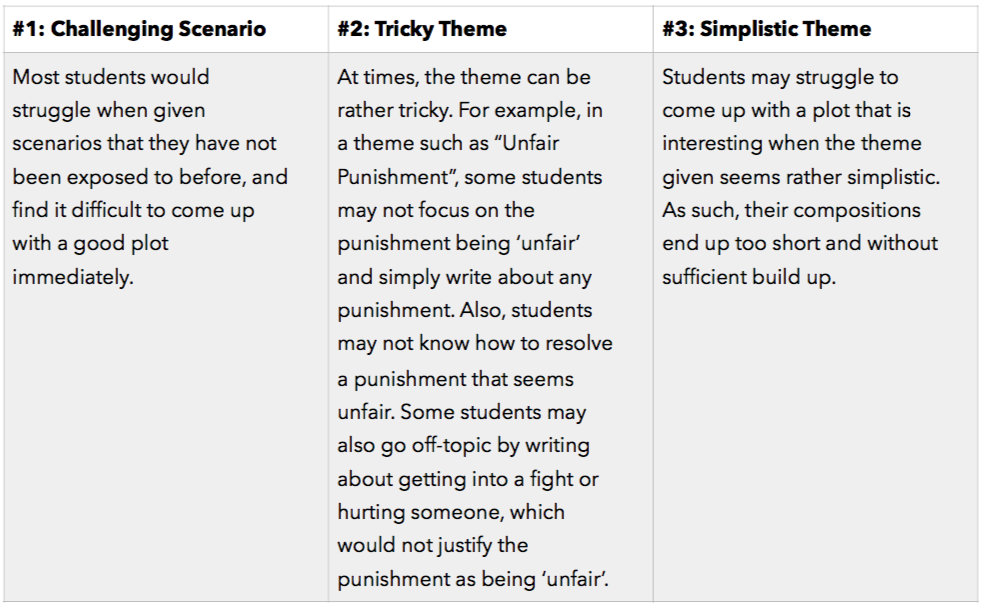Place cursor on 'scenarios that they have not'
The image size is (984, 606).
(x=144, y=144)
